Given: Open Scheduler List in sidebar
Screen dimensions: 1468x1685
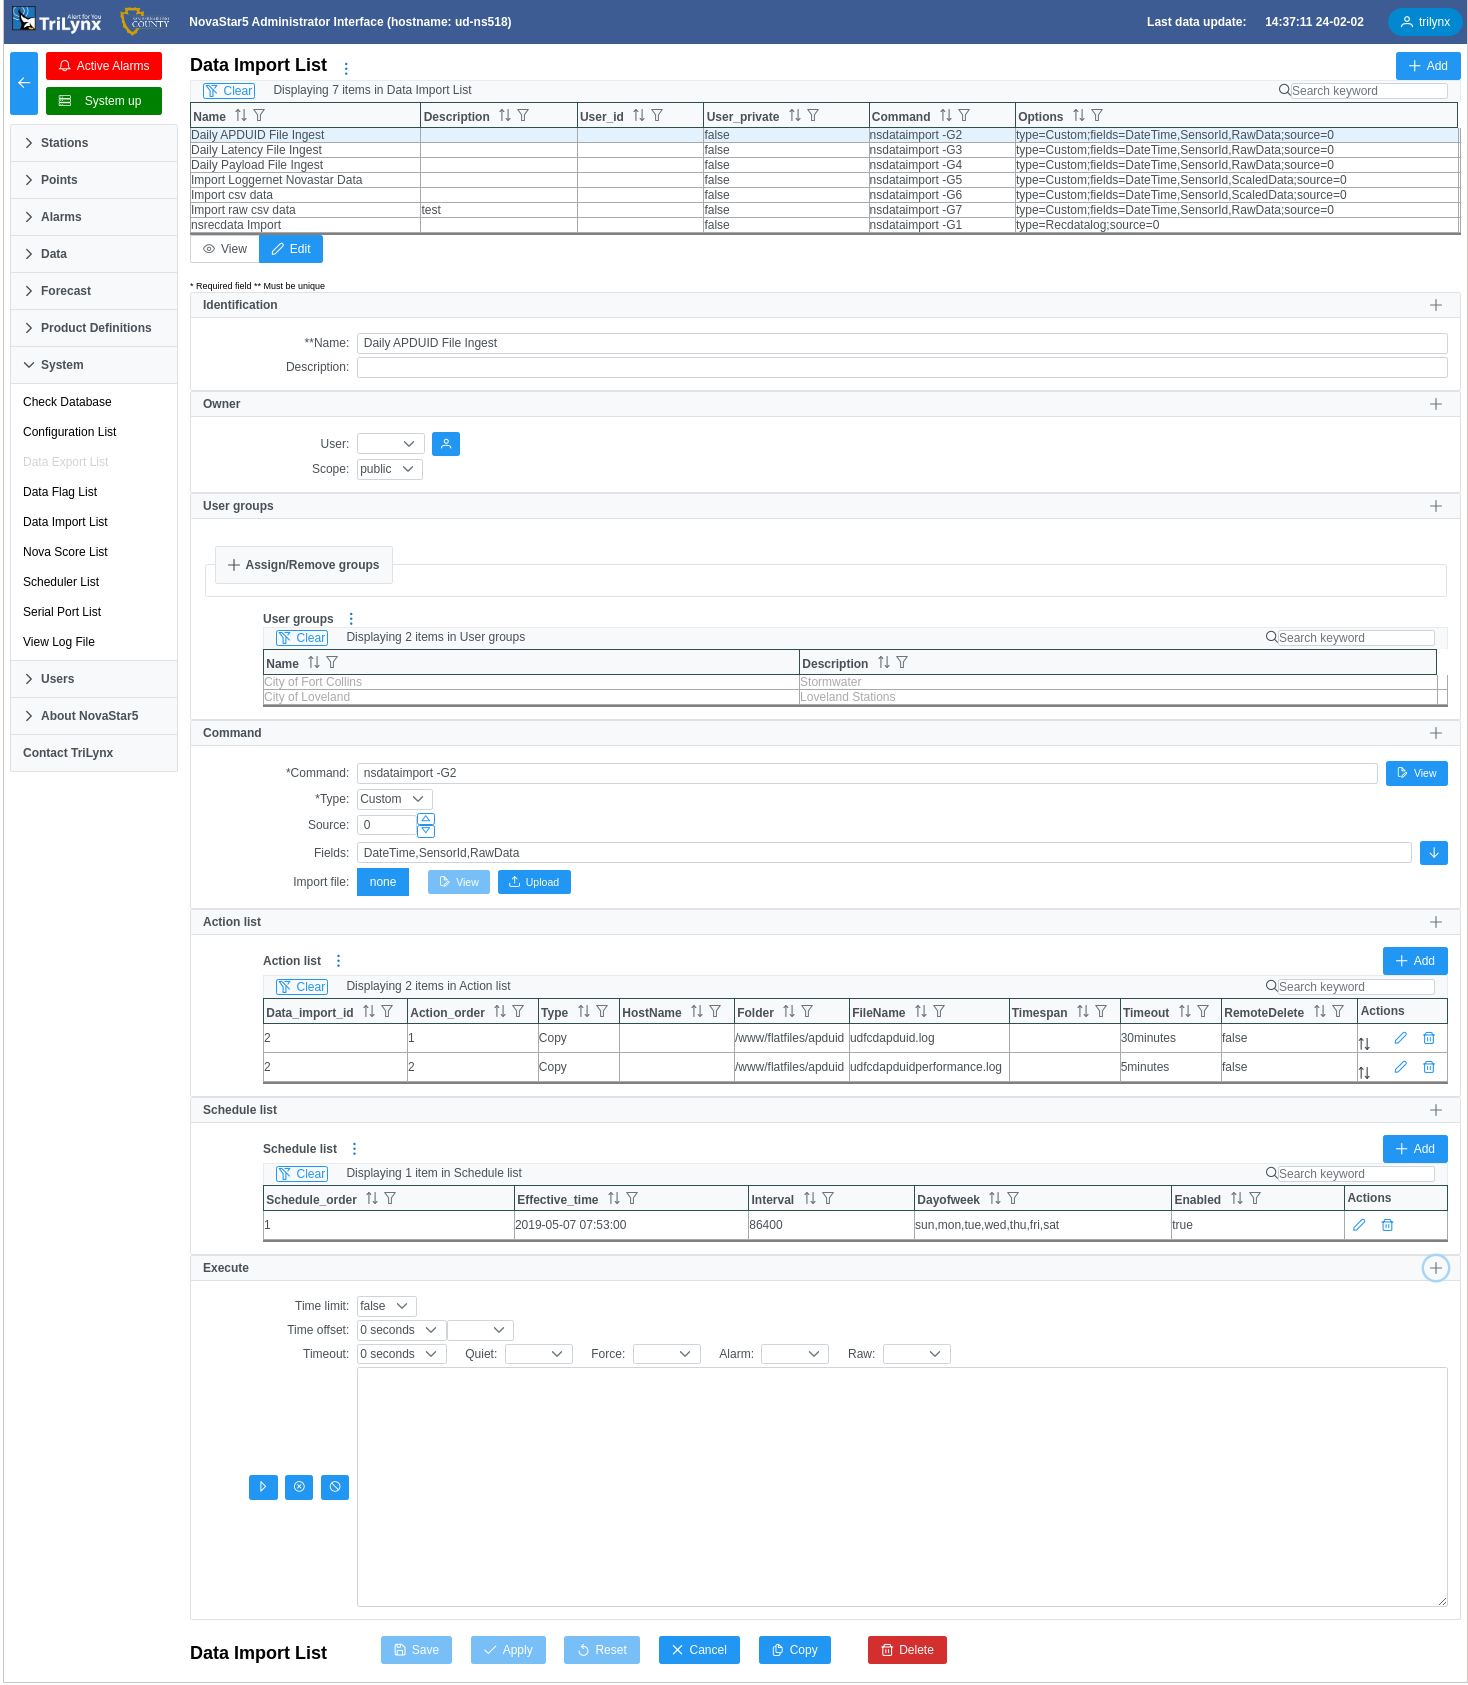Looking at the screenshot, I should pos(61,582).
